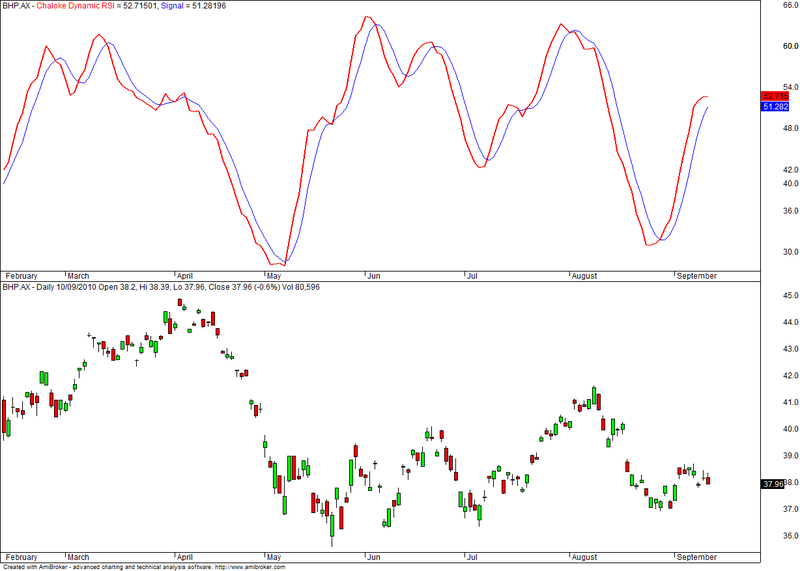Click the February label under the RSI pane
This screenshot has width=800, height=571.
click(21, 276)
